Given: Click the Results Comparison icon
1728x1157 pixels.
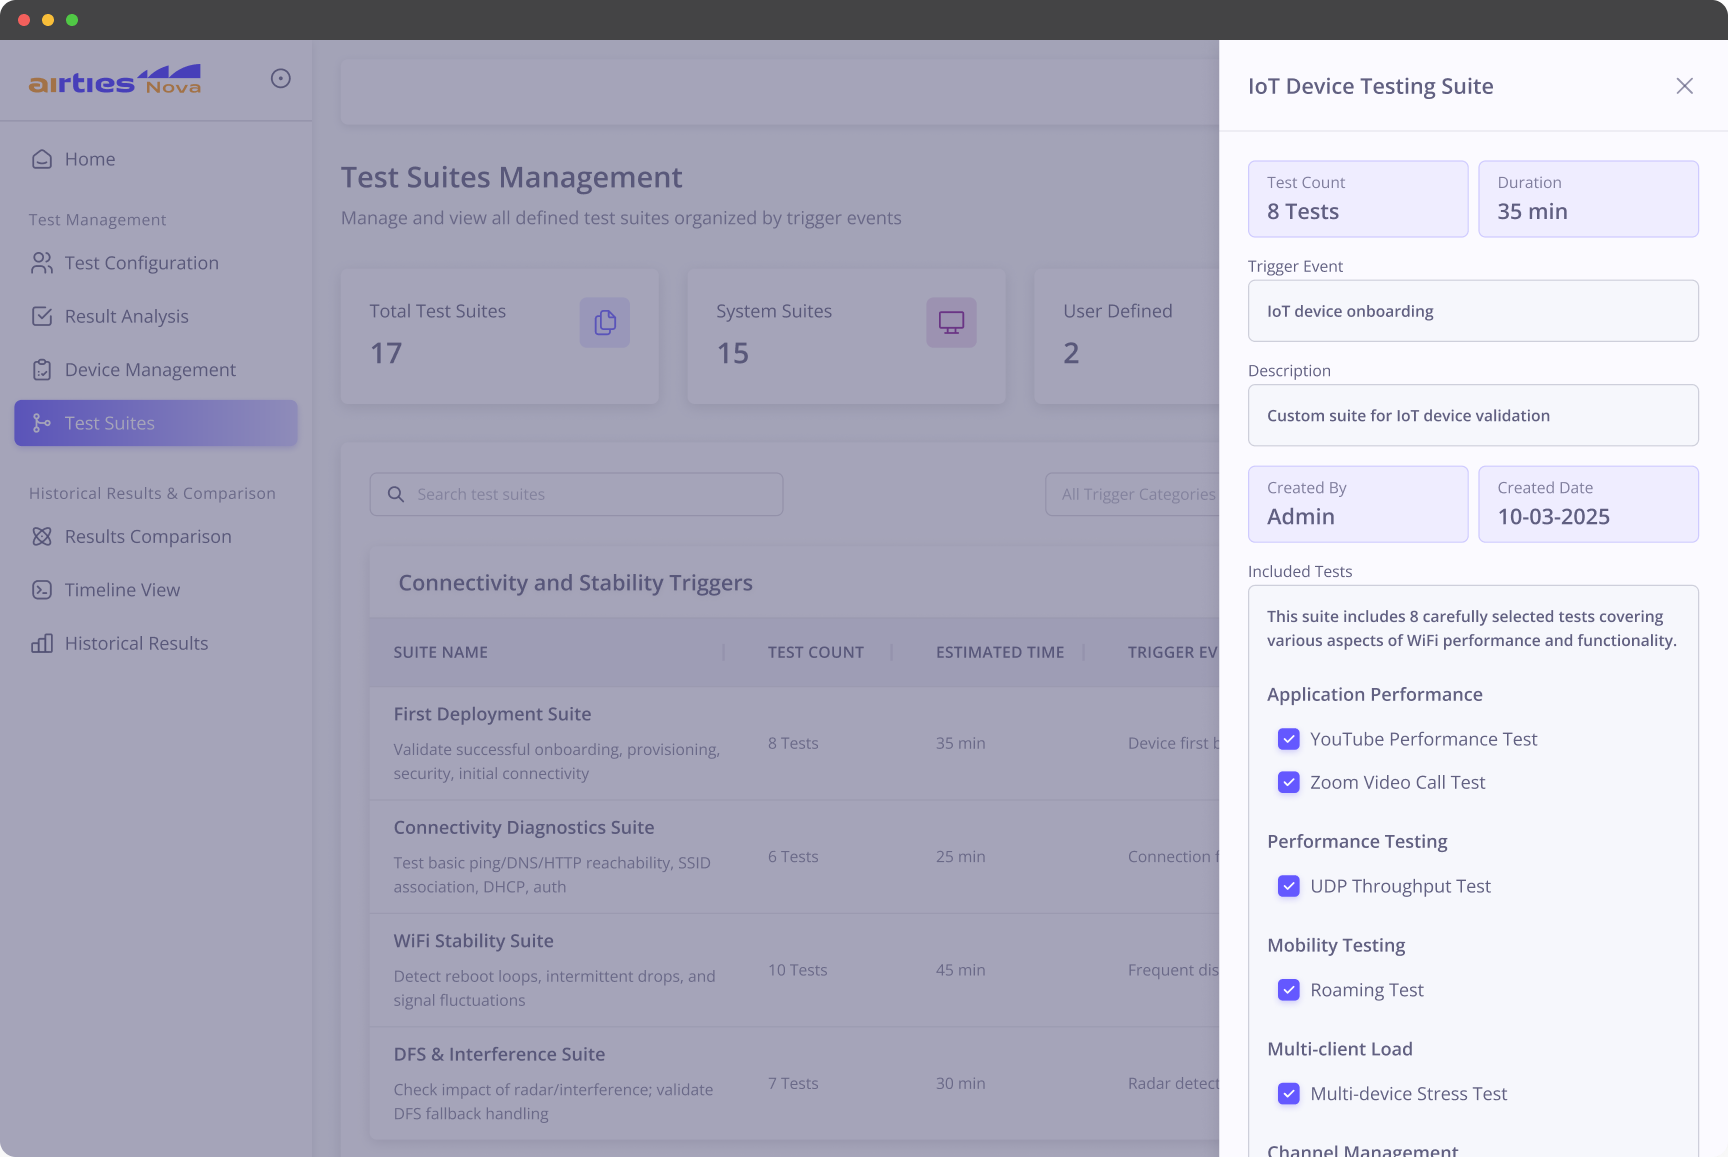Looking at the screenshot, I should (x=42, y=537).
